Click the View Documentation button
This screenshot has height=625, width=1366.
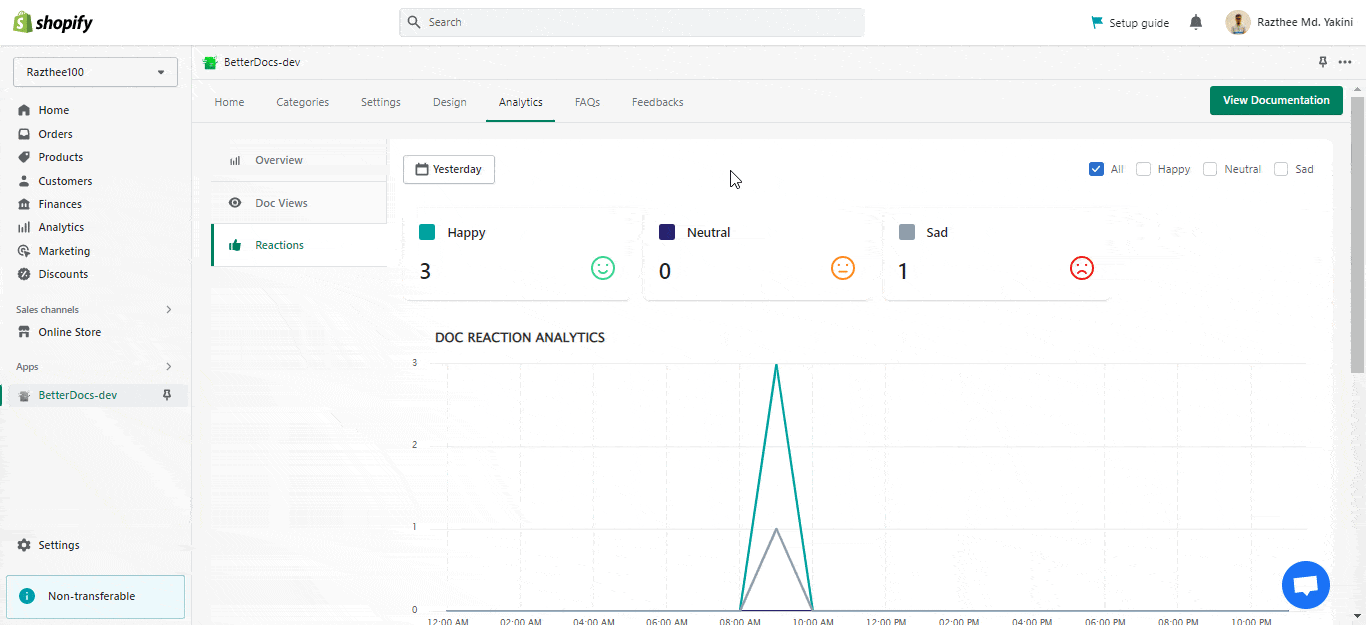1276,100
